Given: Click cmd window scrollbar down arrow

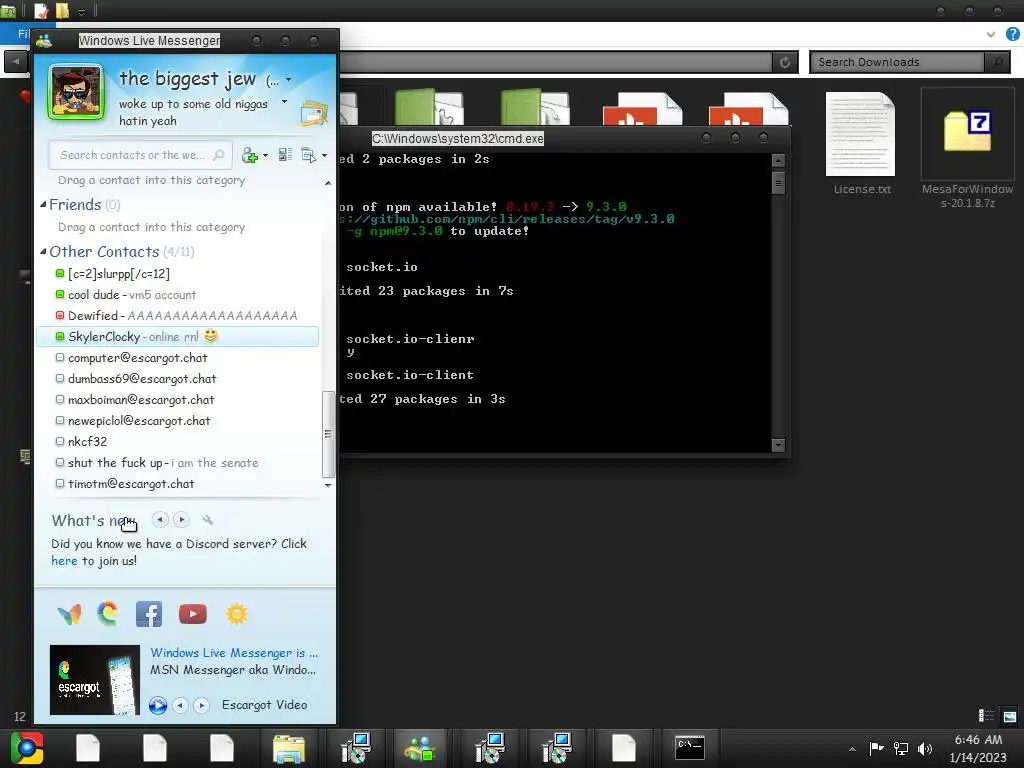Looking at the screenshot, I should (778, 445).
